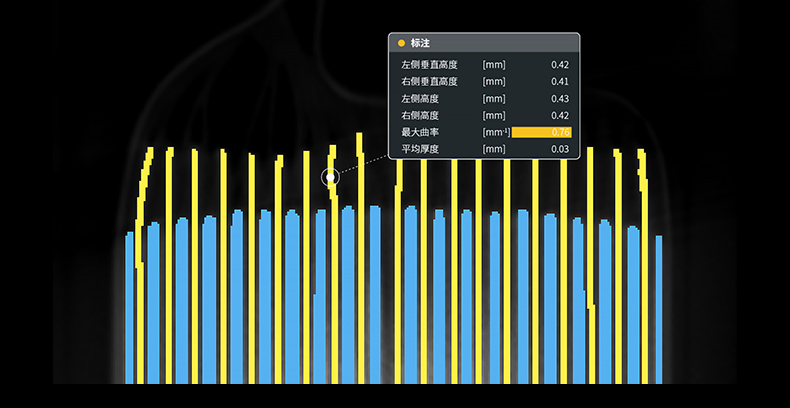Click the 0.42 value in the 左侧垂直高度 row

(x=560, y=64)
